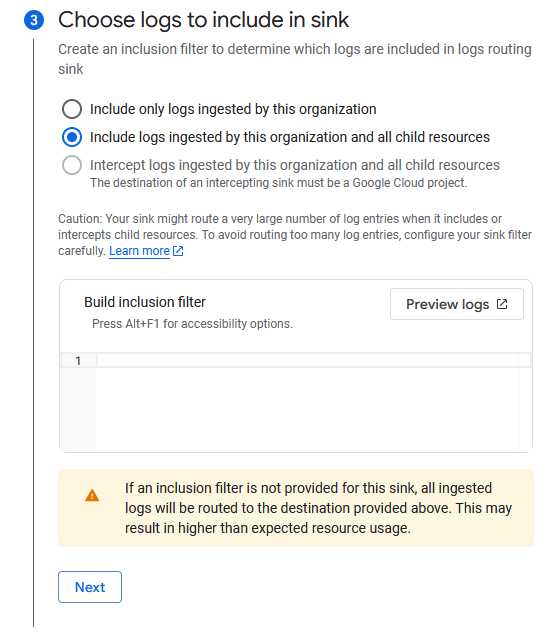Click the empty editor area below line 1

[308, 409]
